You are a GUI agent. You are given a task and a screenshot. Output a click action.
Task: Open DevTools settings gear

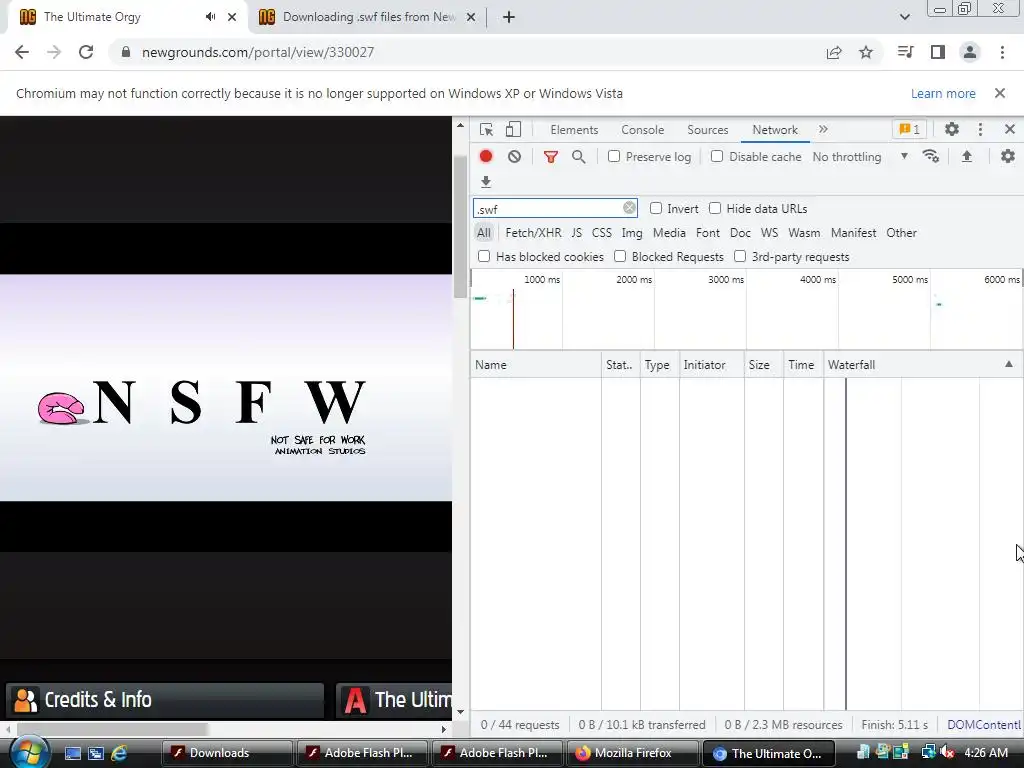click(952, 129)
